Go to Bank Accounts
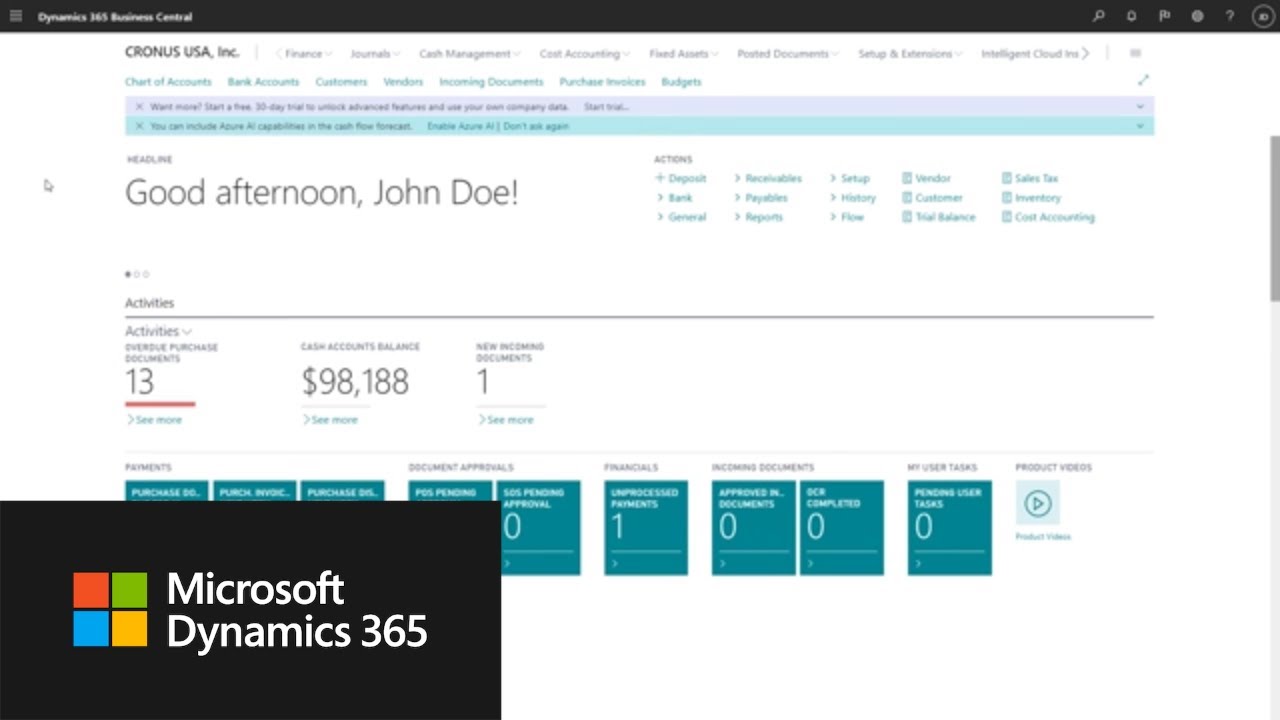Screen dimensions: 1280x720 pos(263,82)
